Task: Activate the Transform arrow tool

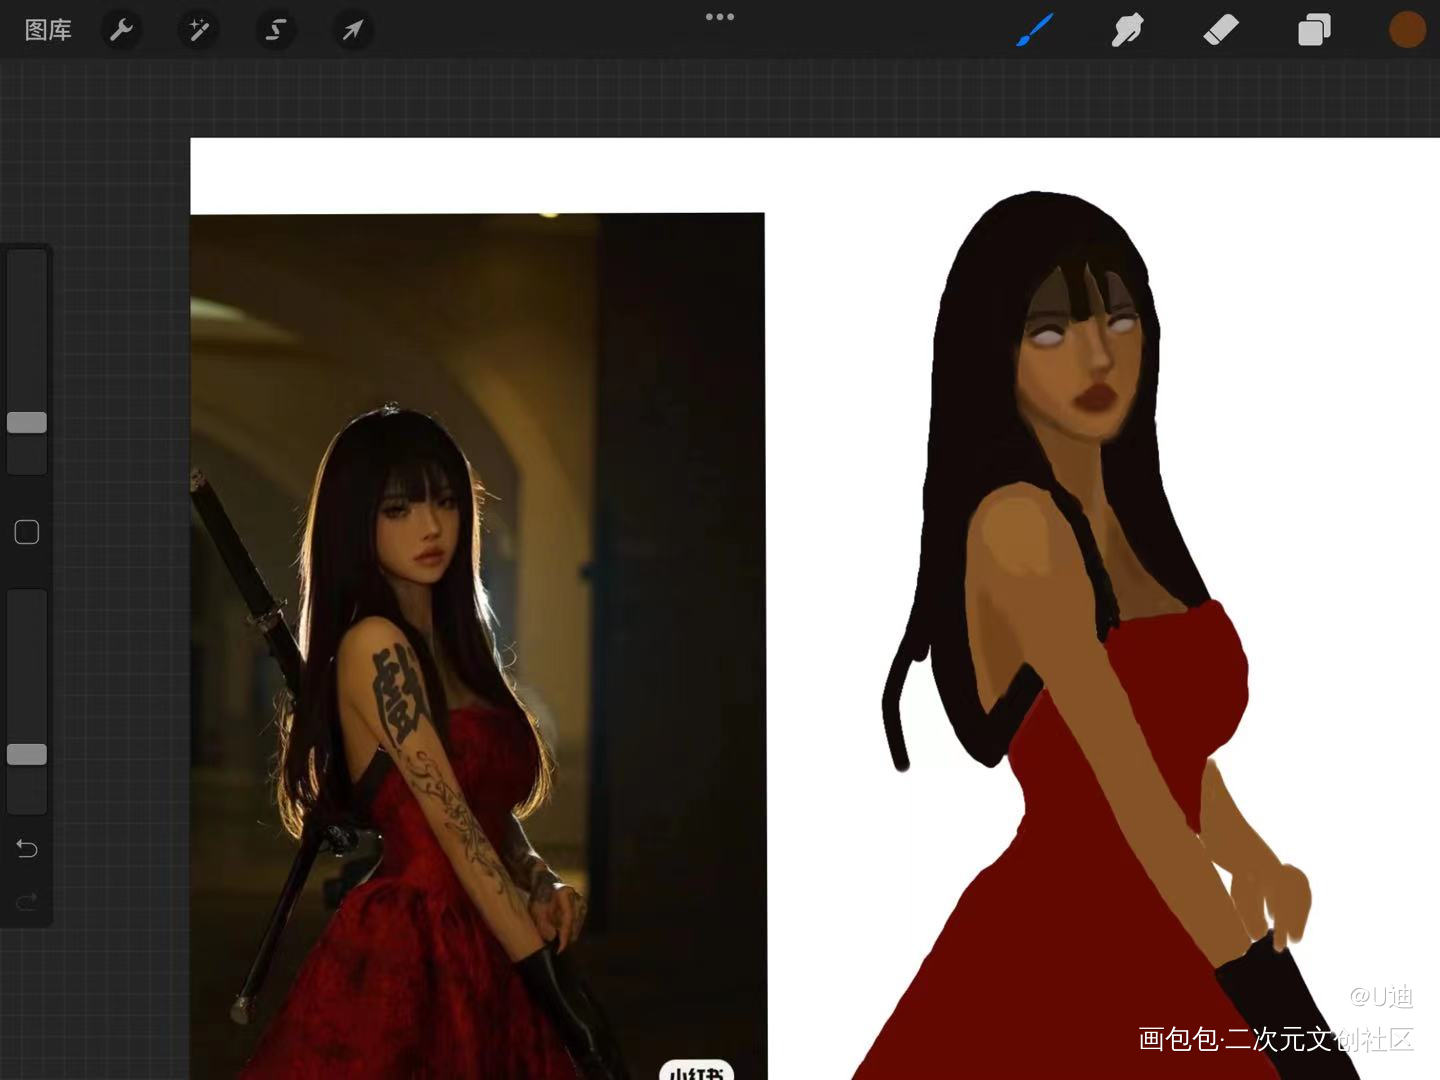Action: coord(352,30)
